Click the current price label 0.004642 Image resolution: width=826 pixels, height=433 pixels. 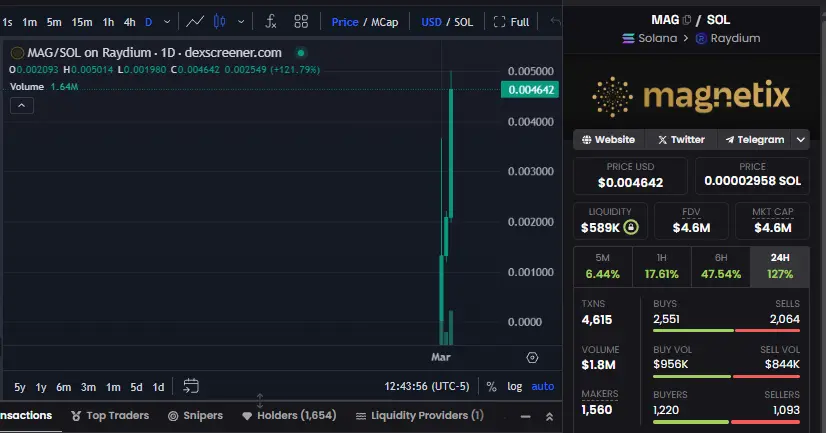coord(530,90)
